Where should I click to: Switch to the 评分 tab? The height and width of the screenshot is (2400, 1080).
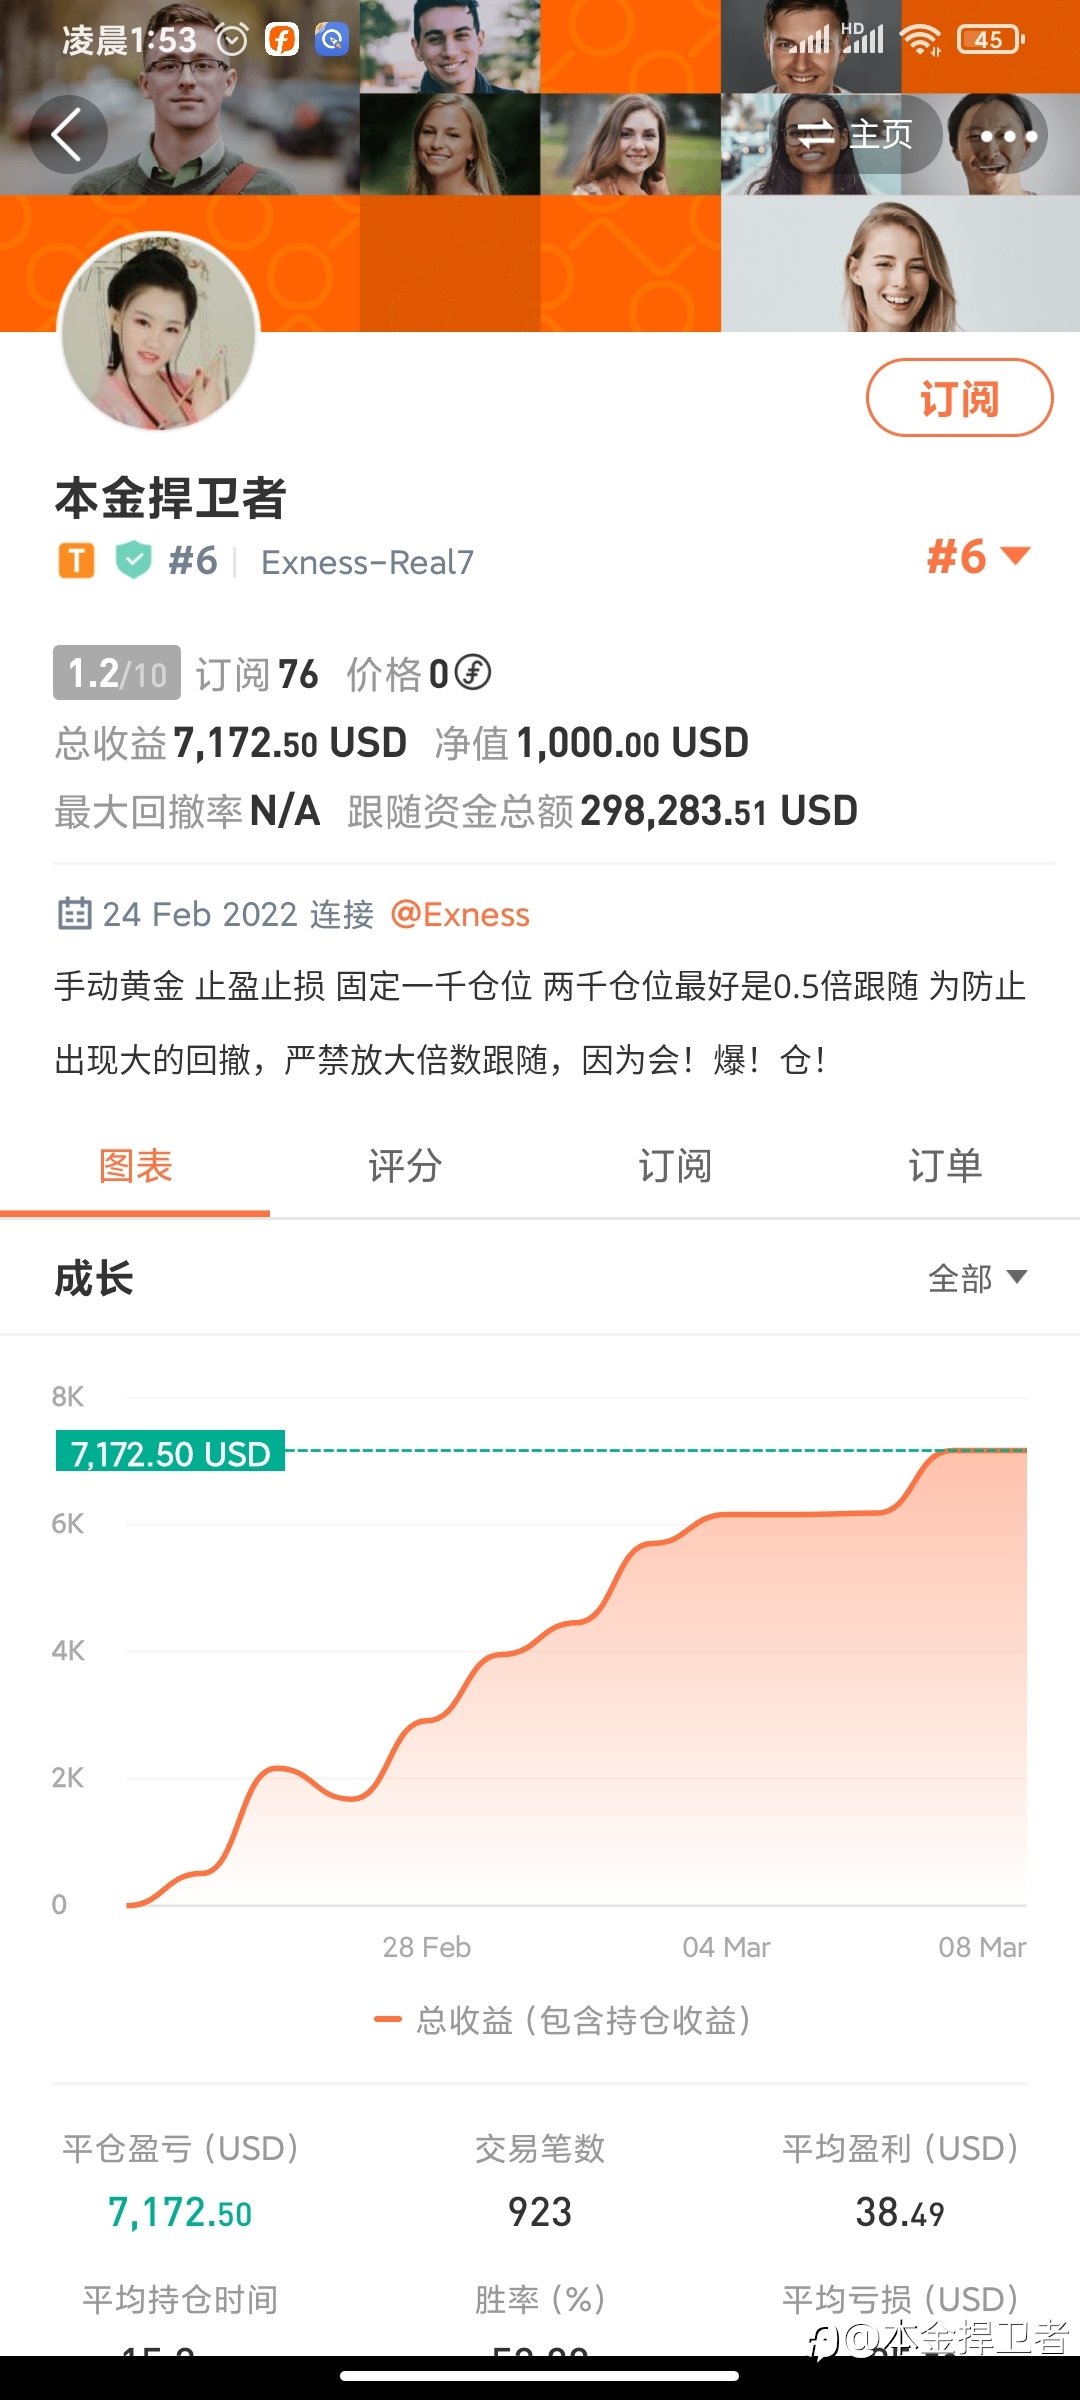coord(405,1166)
